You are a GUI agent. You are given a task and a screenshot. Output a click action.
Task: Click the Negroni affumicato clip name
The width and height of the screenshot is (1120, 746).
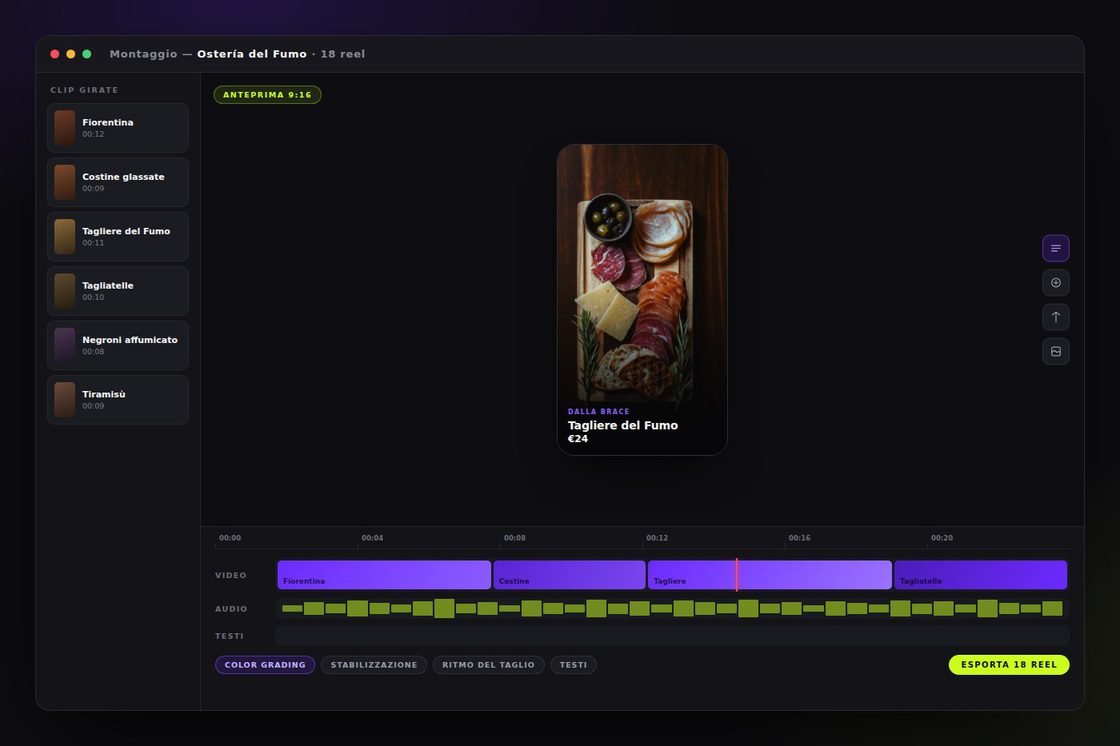click(130, 339)
